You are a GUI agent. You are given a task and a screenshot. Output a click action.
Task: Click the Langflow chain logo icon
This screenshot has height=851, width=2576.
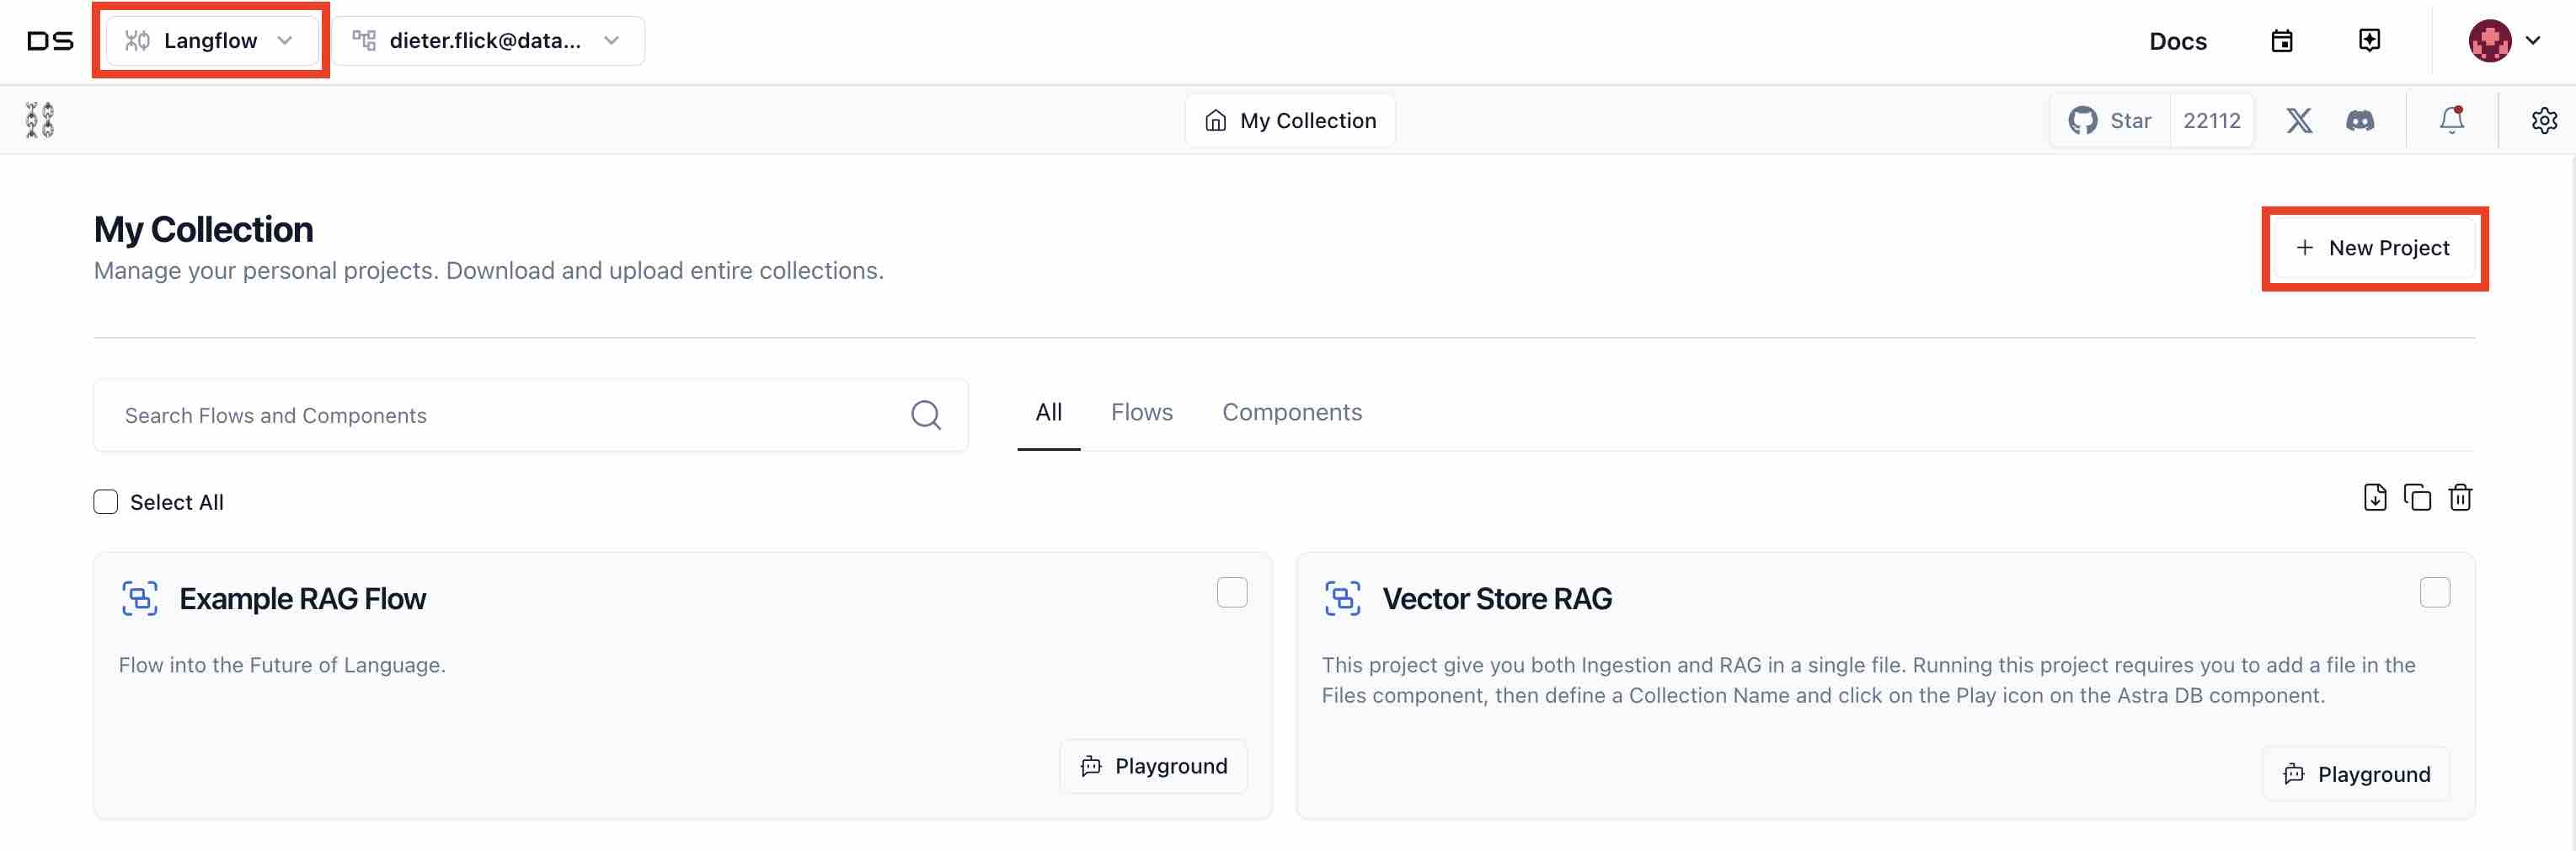40,120
